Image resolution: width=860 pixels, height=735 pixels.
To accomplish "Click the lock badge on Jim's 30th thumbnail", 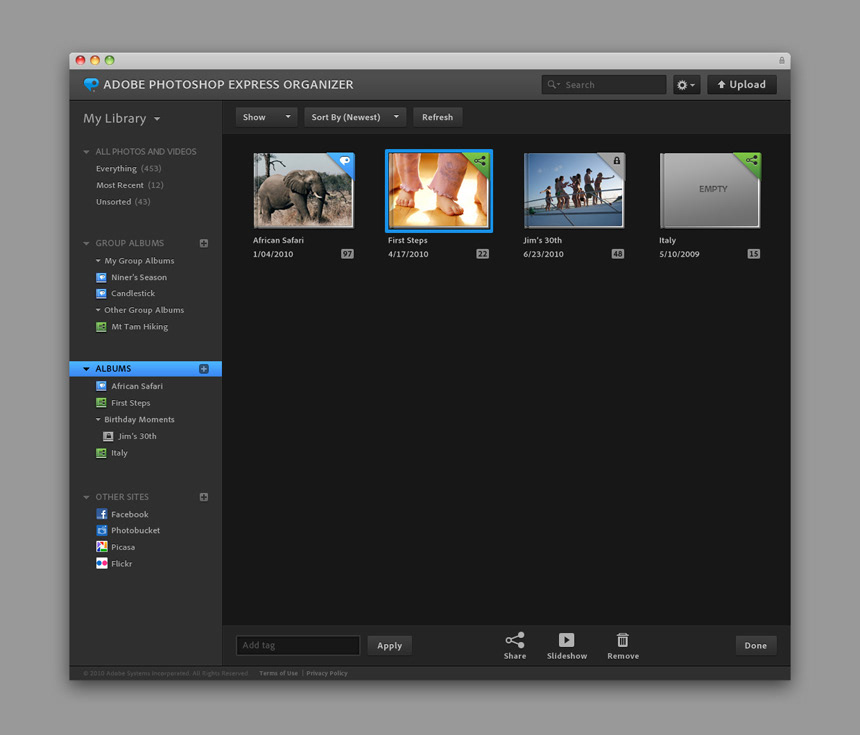I will coord(615,162).
